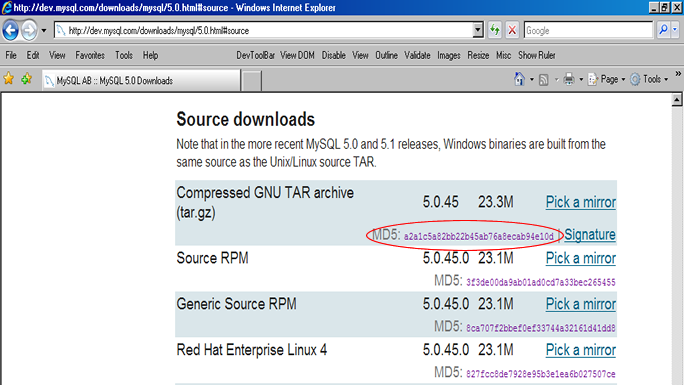Open the Tools menu in menu bar
This screenshot has width=684, height=385.
[x=124, y=55]
